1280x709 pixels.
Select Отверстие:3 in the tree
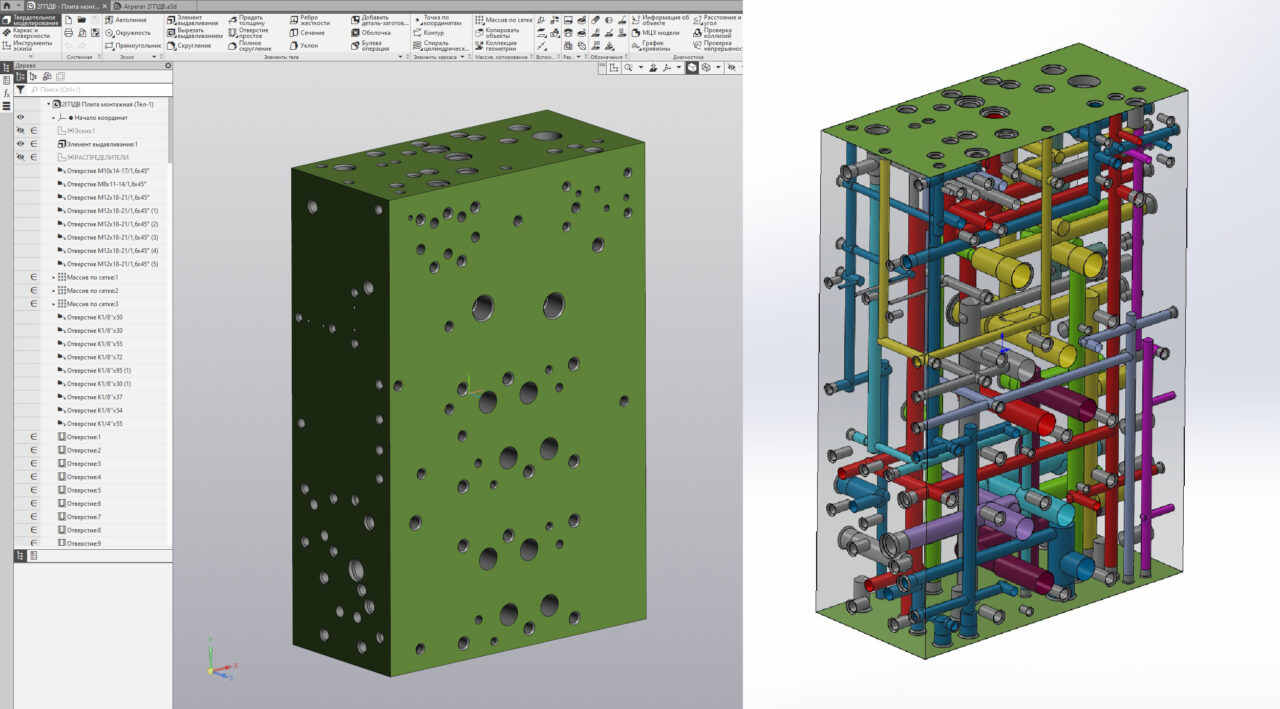[x=80, y=464]
